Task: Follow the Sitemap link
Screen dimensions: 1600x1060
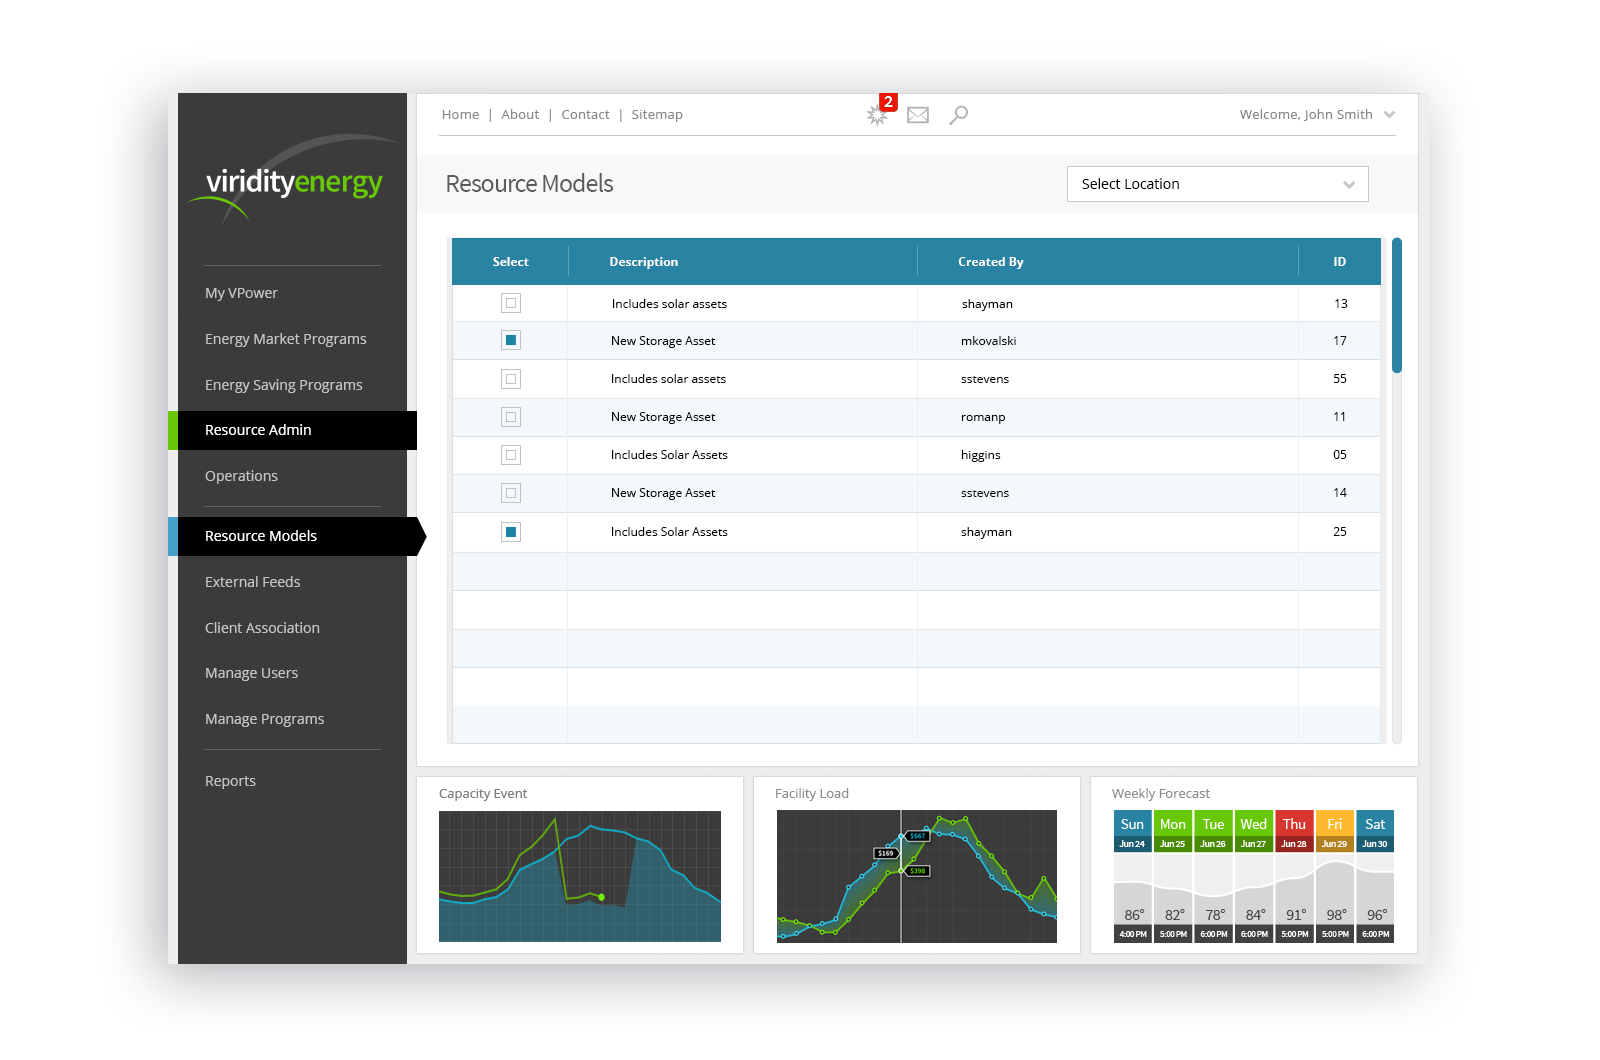Action: tap(657, 115)
